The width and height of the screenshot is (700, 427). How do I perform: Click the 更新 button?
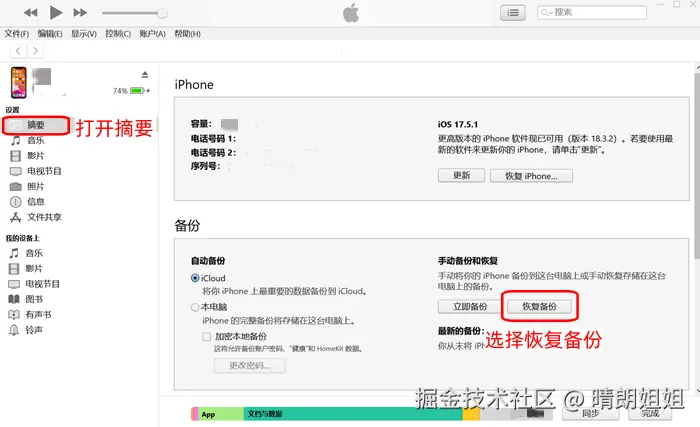click(x=461, y=176)
